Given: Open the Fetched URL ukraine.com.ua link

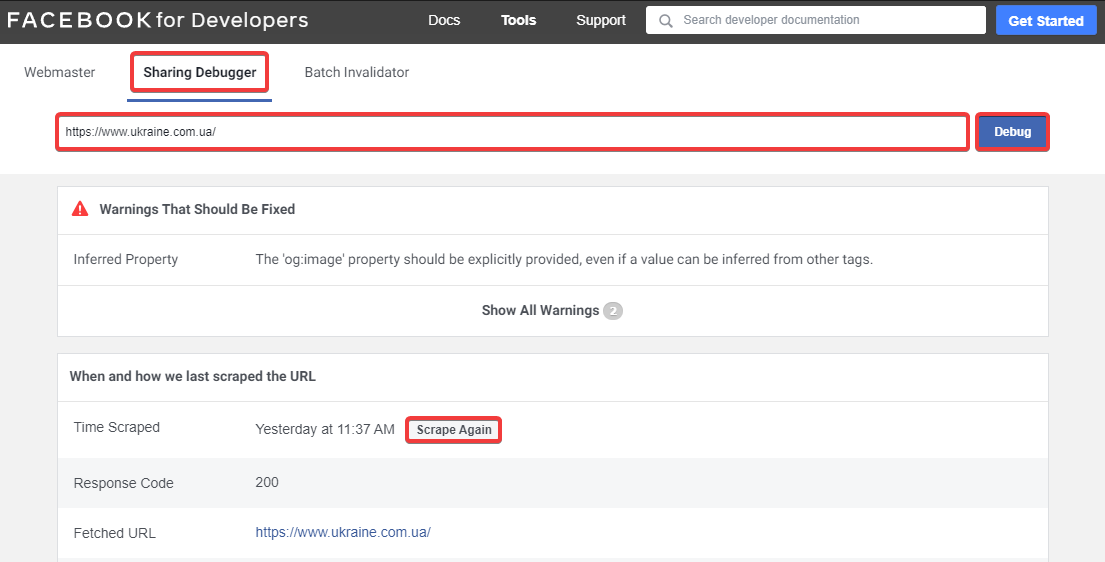Looking at the screenshot, I should point(343,533).
